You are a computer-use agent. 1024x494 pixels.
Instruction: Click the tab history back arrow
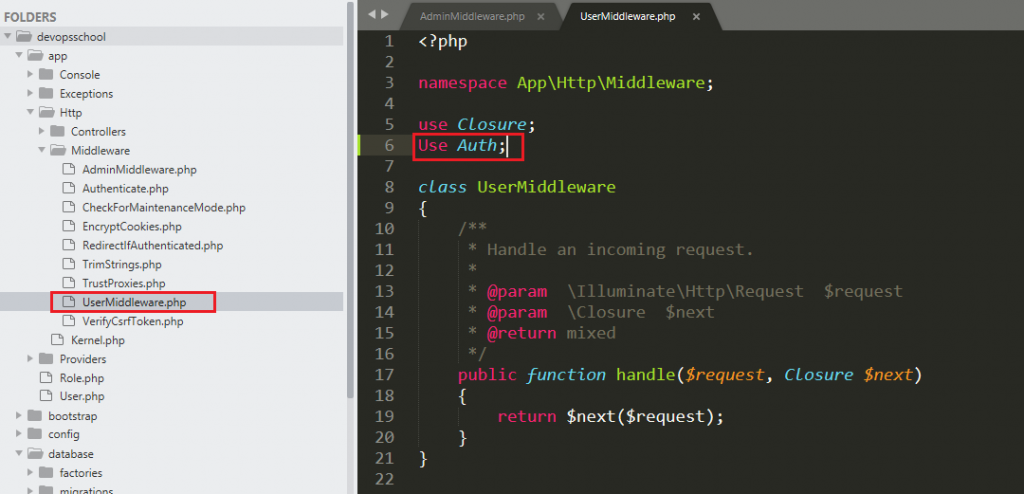(372, 15)
